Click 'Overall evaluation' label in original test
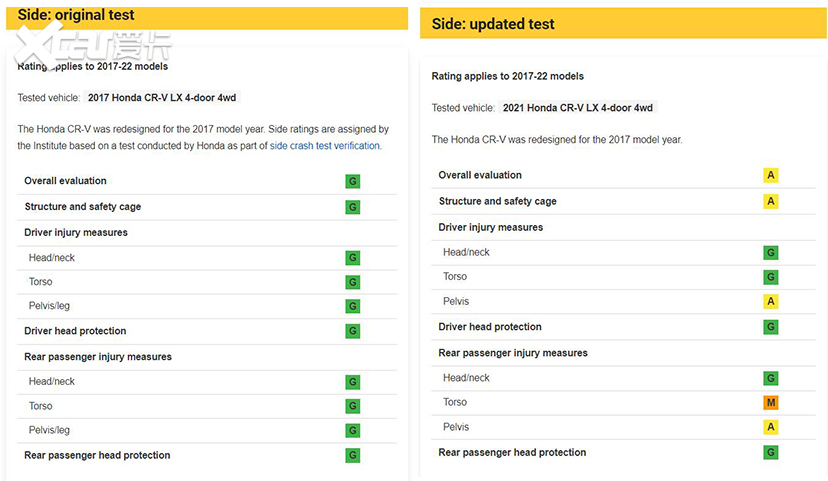828x481 pixels. click(65, 181)
